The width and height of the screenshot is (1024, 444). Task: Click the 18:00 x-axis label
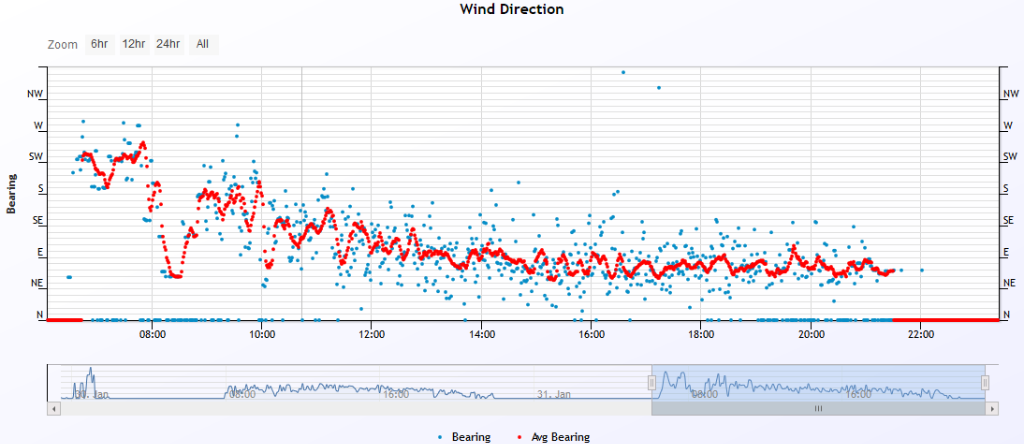click(700, 334)
